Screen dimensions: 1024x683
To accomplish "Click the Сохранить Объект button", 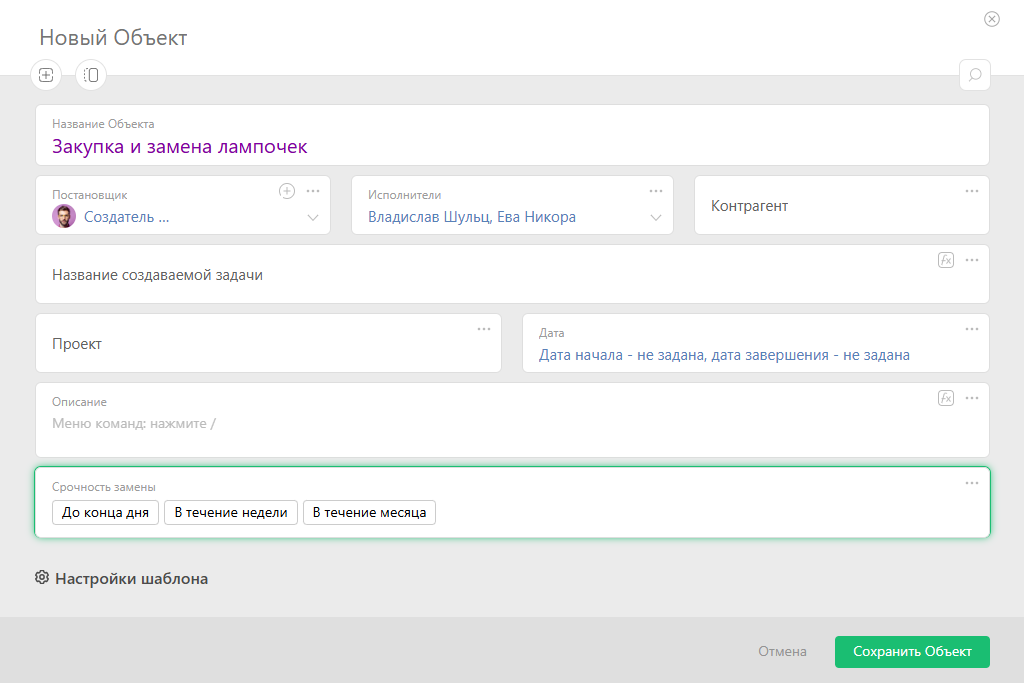I will 912,652.
